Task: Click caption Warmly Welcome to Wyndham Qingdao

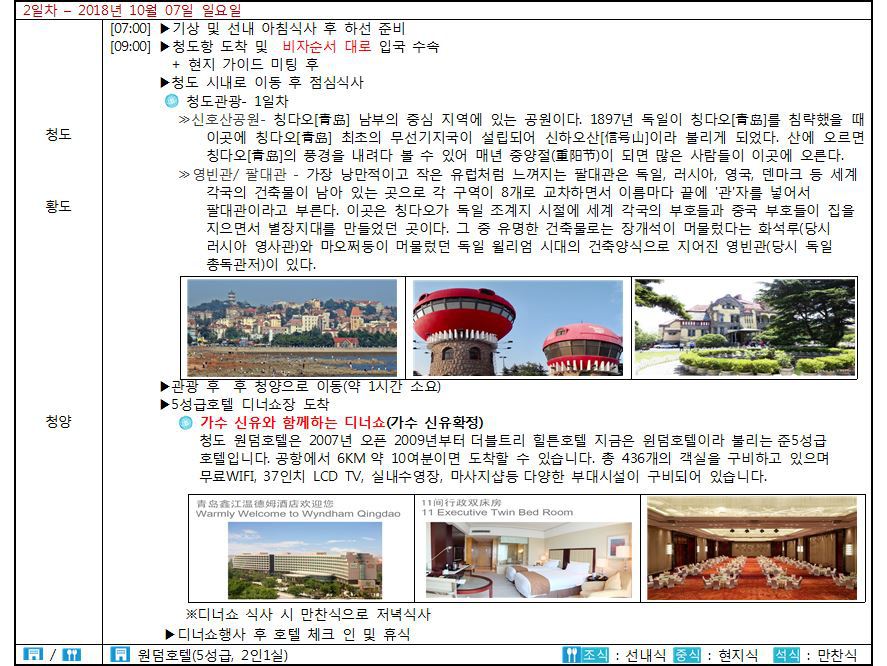Action: [298, 514]
